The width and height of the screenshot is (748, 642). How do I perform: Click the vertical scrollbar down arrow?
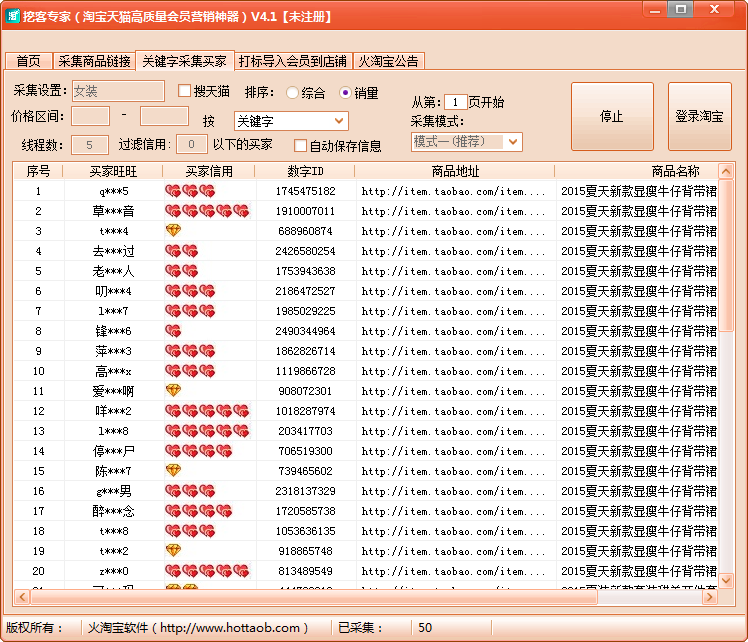click(x=726, y=580)
